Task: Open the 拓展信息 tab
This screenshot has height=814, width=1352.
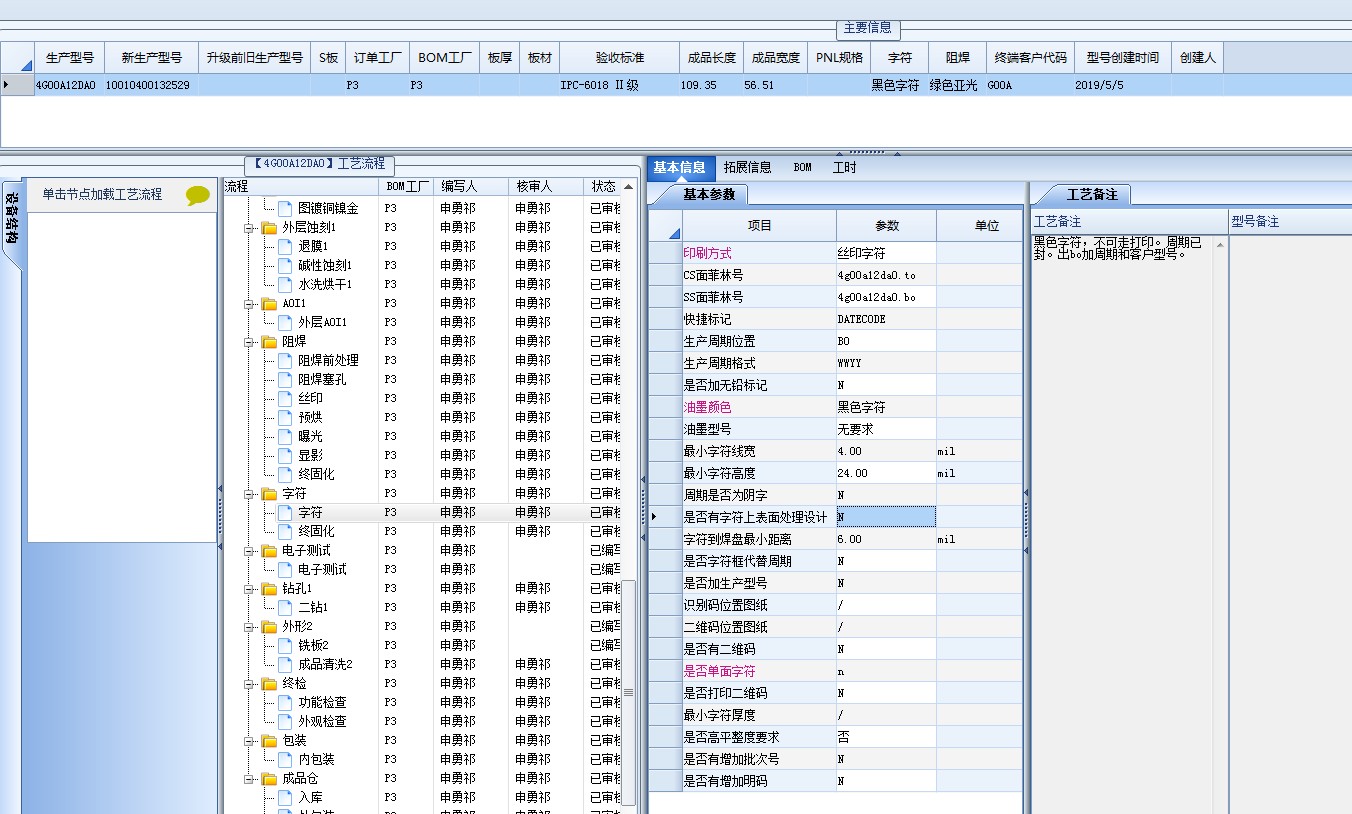Action: [747, 167]
